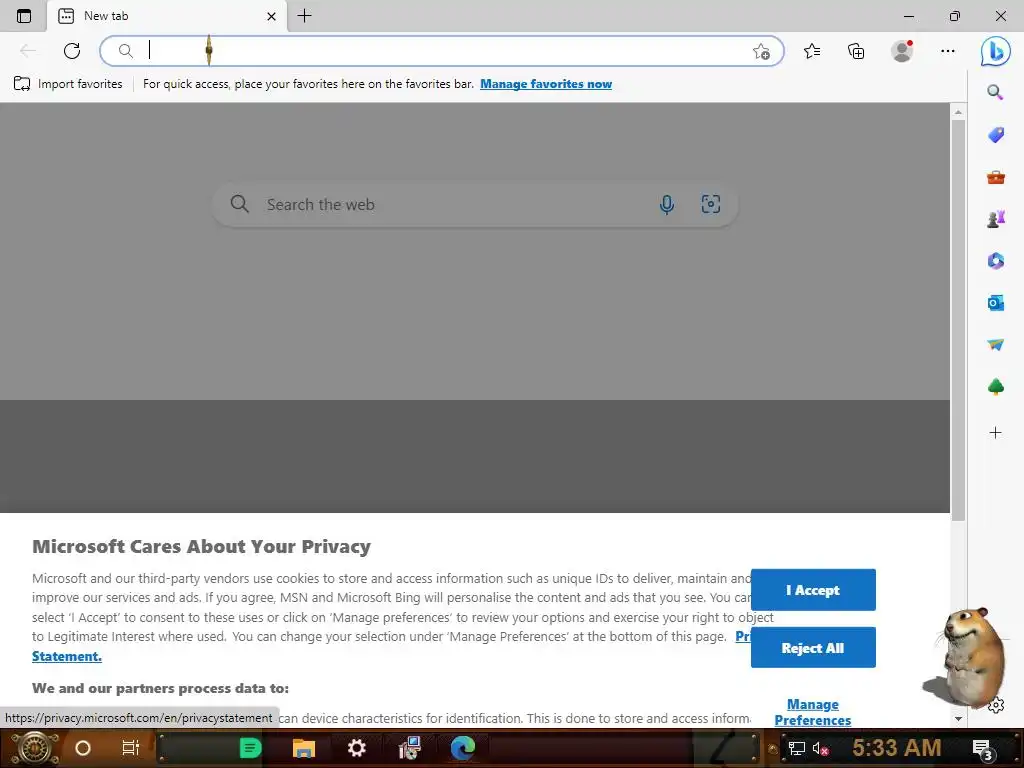This screenshot has width=1024, height=768.
Task: Open Settings gear on taskbar
Action: (357, 748)
